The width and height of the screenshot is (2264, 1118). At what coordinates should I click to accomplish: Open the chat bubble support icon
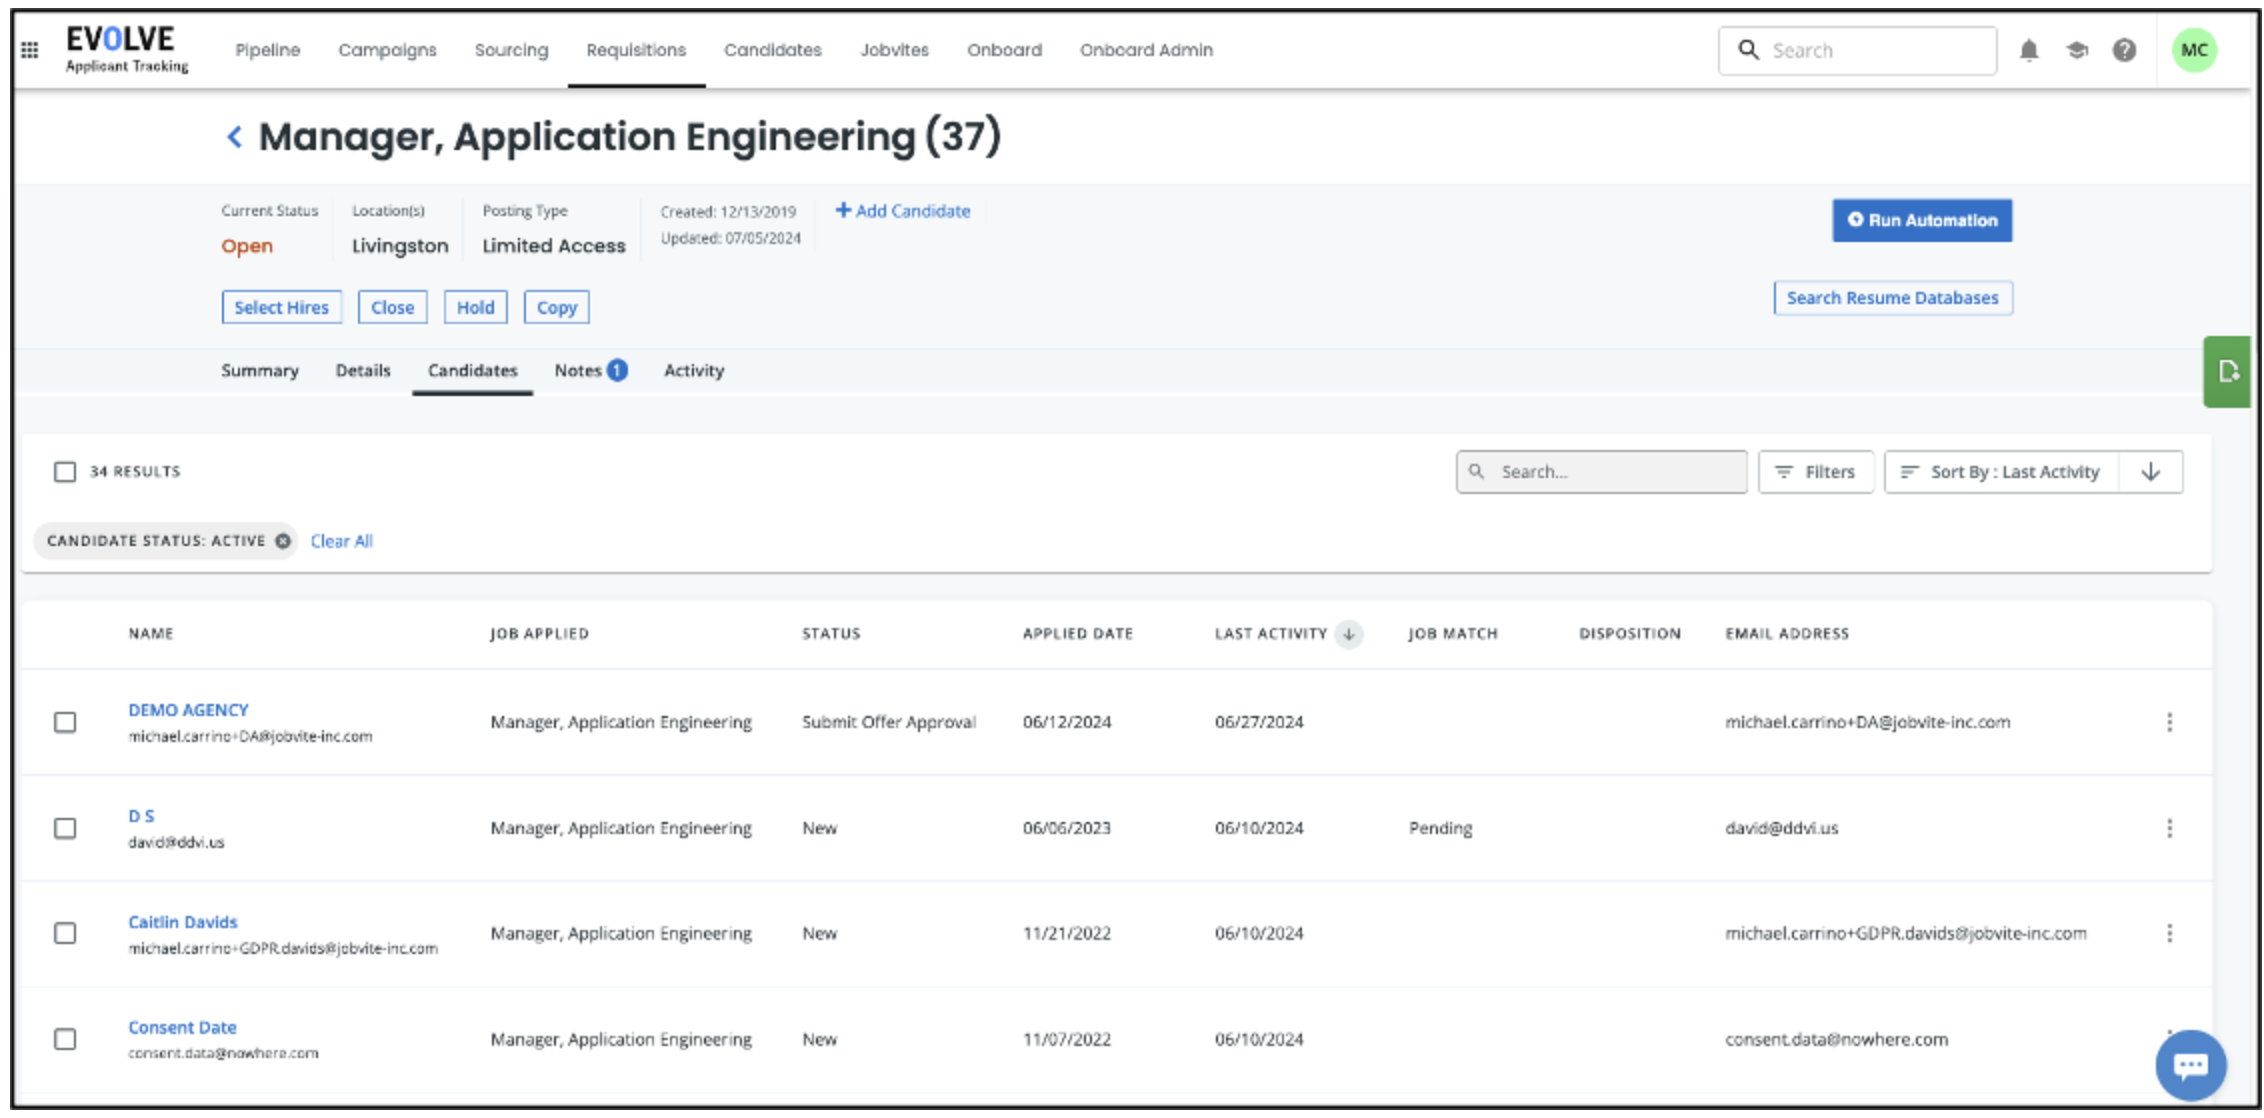[x=2191, y=1065]
